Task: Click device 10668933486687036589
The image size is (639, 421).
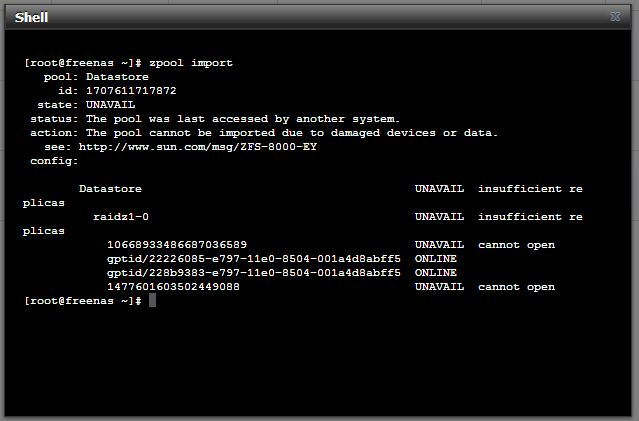Action: [x=177, y=245]
